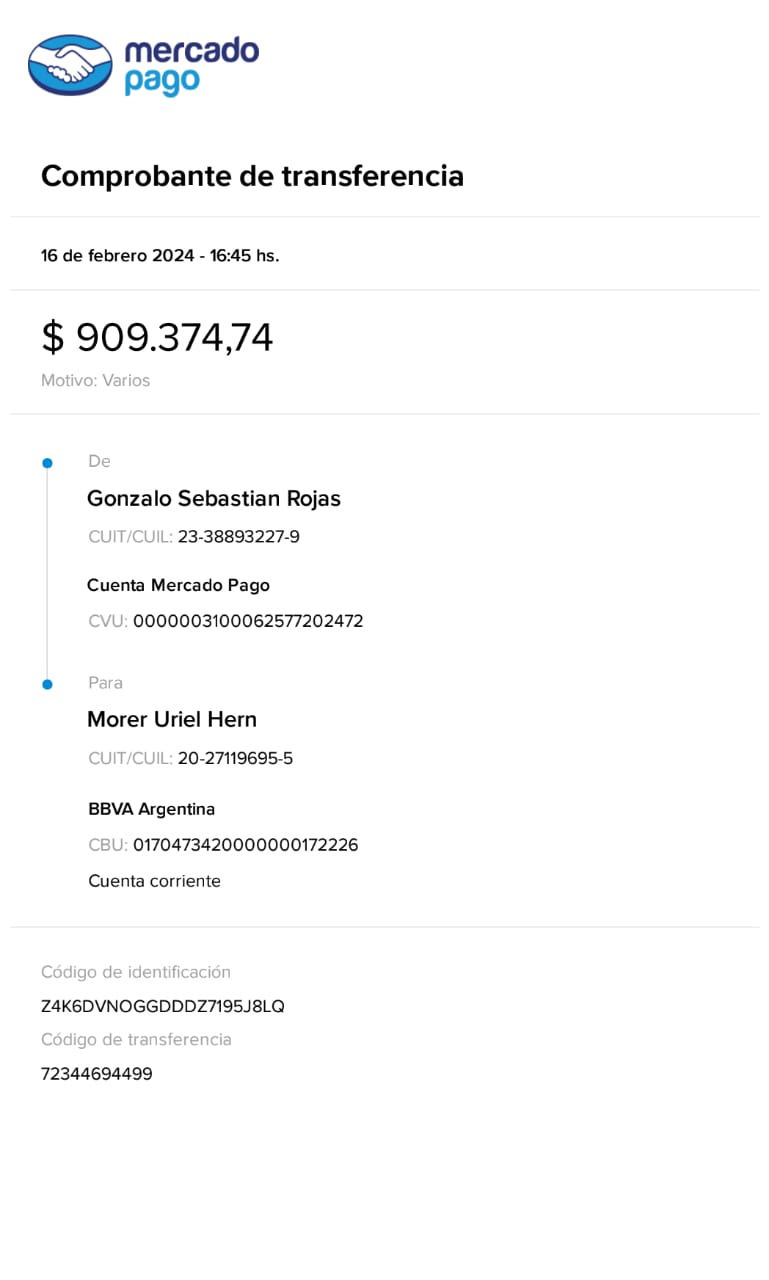
Task: Select recipient name Morer Uriel Hern
Action: tap(172, 719)
